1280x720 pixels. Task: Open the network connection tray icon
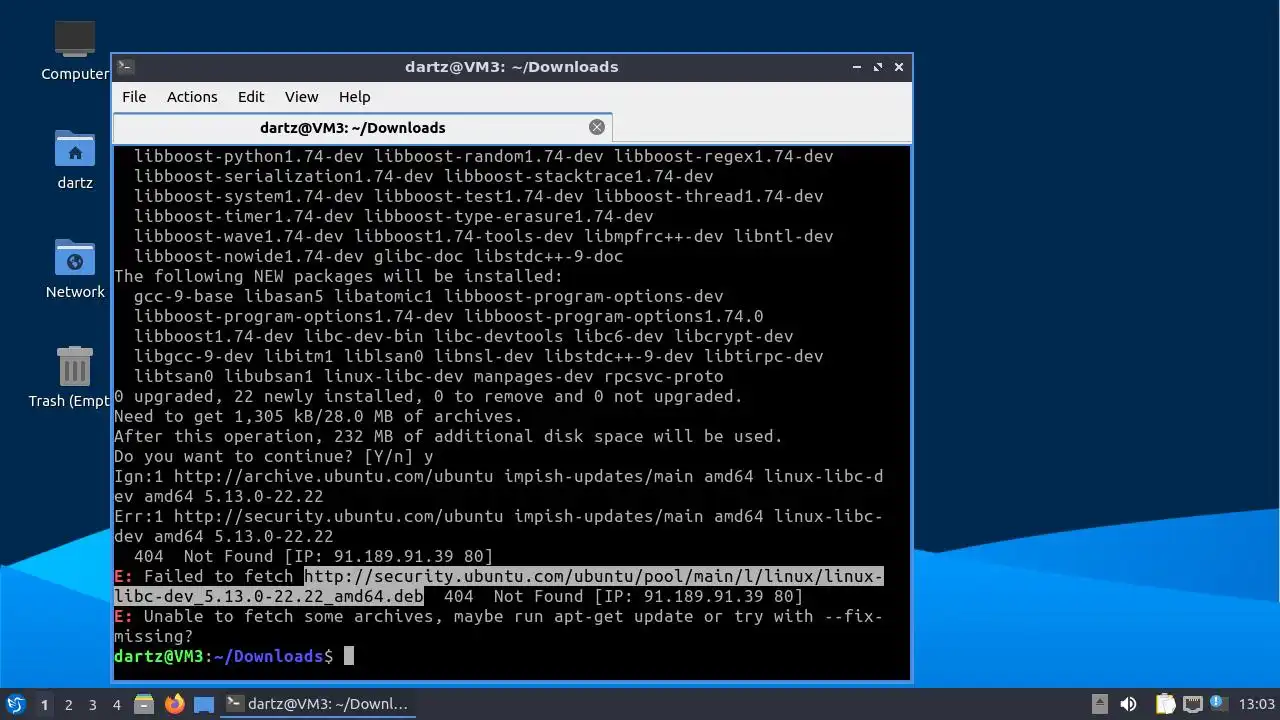[1192, 704]
